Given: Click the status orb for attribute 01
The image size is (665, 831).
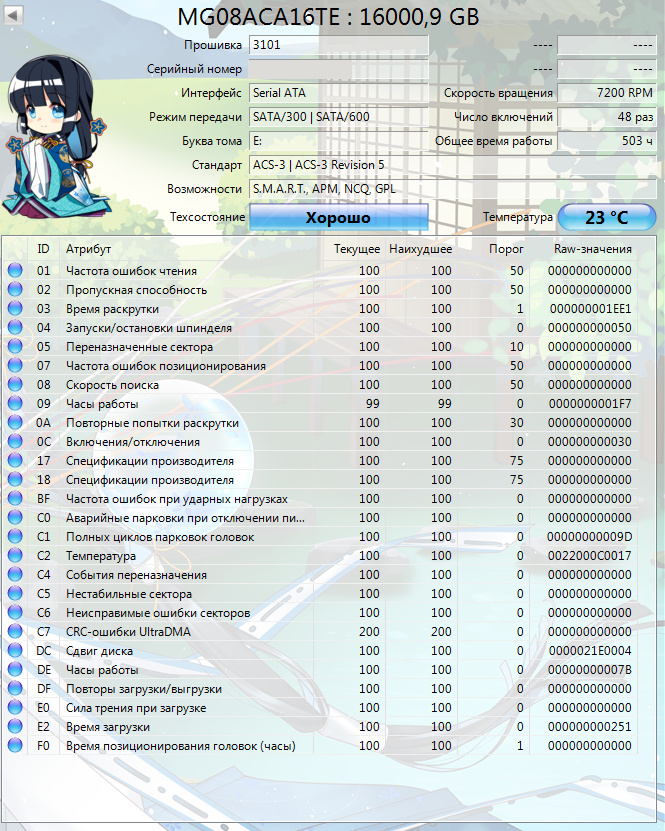Looking at the screenshot, I should coord(15,270).
